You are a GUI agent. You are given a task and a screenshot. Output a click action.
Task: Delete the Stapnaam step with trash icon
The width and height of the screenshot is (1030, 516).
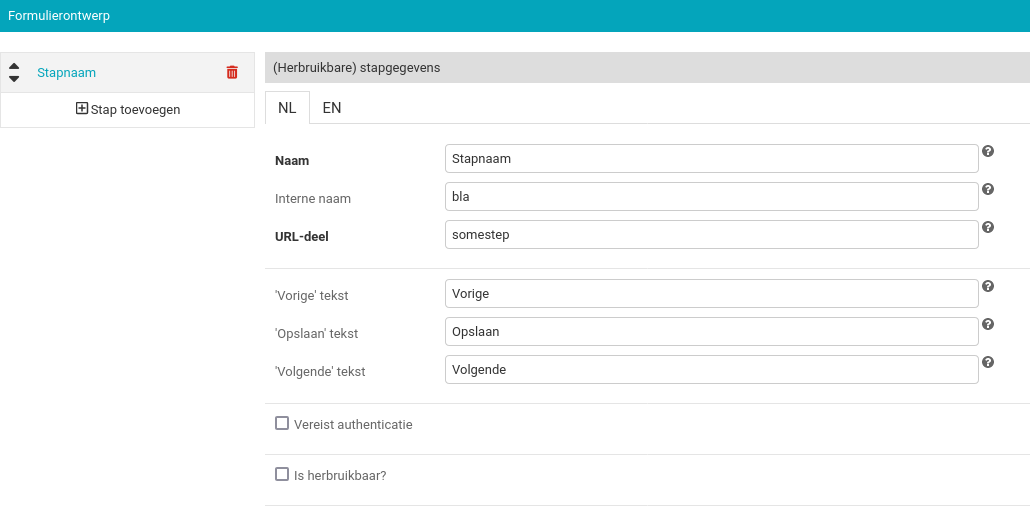[x=232, y=72]
